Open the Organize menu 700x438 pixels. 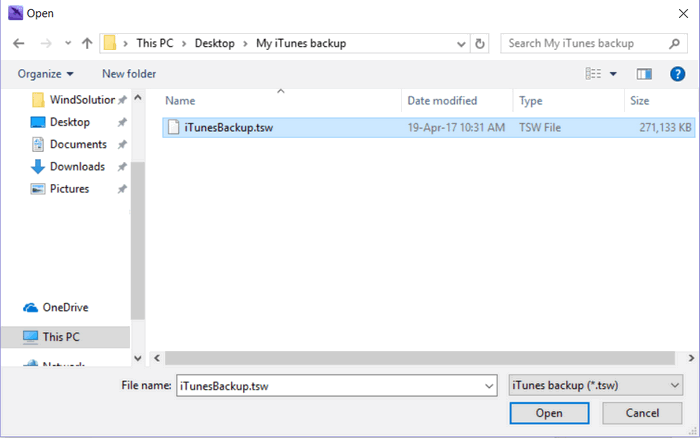point(45,74)
